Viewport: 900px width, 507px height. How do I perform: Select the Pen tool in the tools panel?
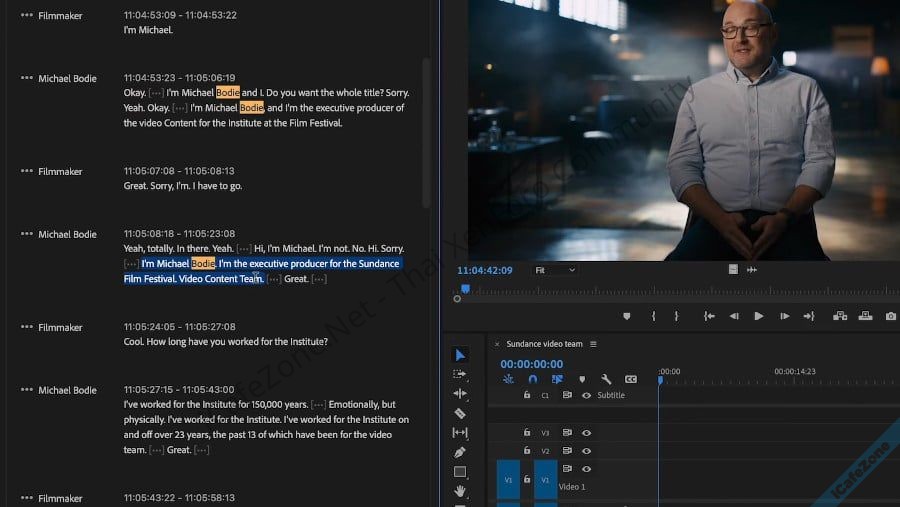point(460,452)
